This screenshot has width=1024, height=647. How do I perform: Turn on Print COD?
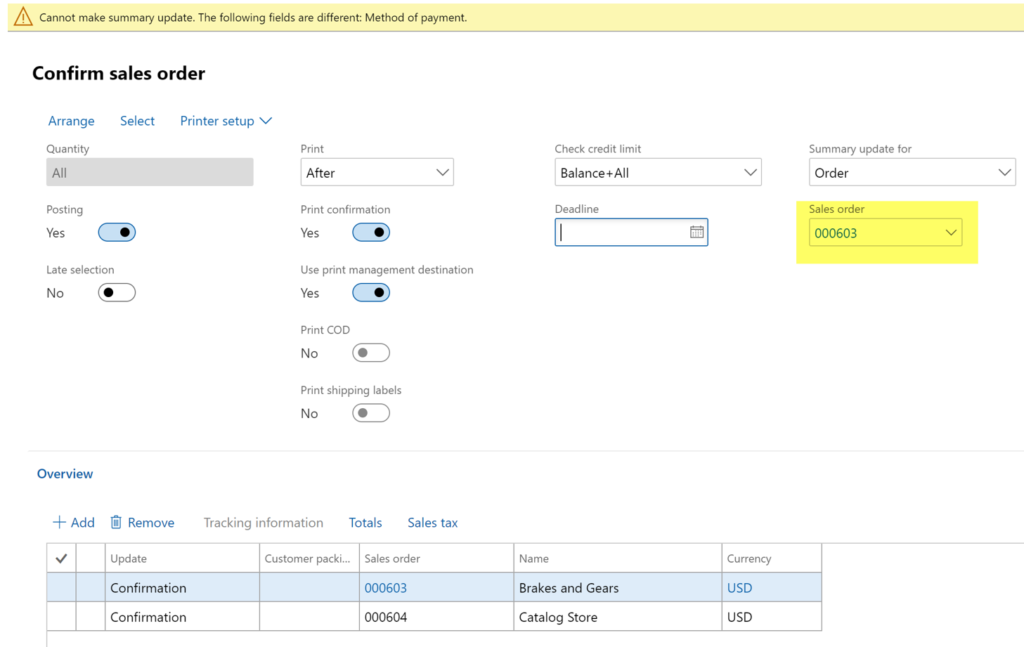(x=370, y=352)
